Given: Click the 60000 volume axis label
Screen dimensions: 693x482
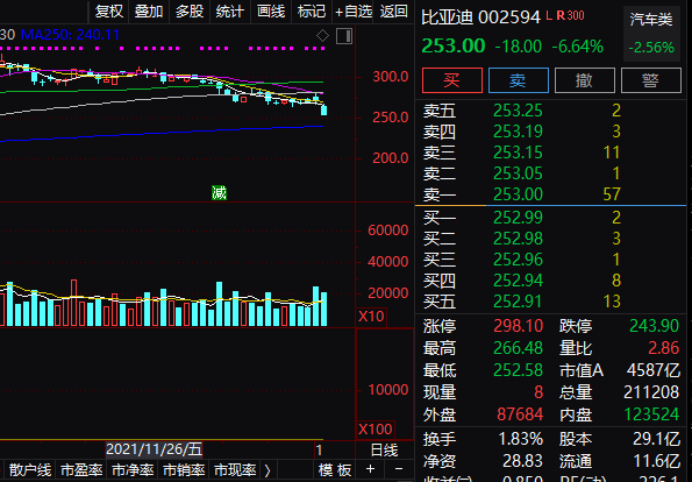Looking at the screenshot, I should click(388, 230).
